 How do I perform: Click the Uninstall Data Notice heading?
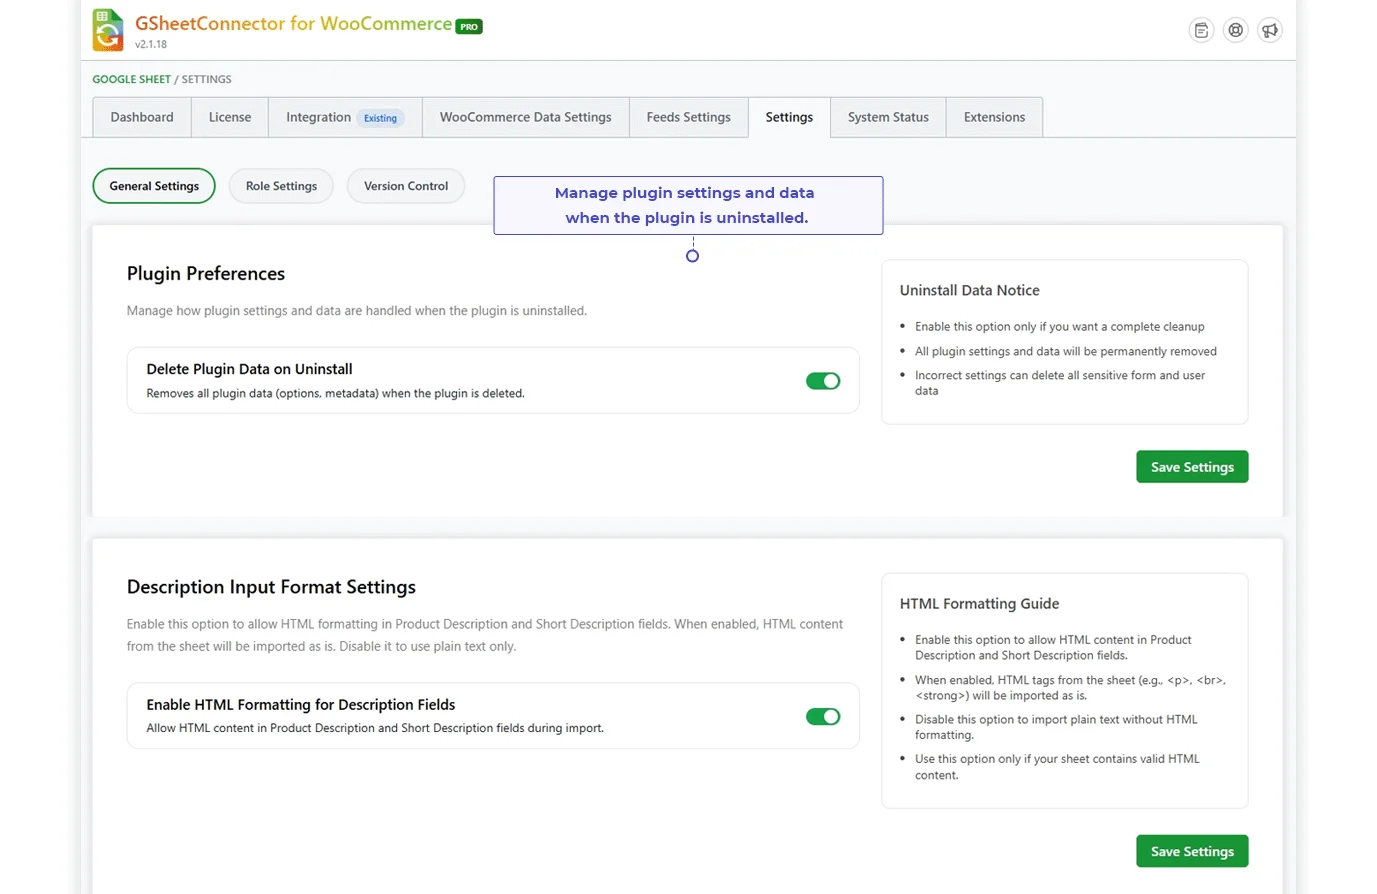pos(970,290)
